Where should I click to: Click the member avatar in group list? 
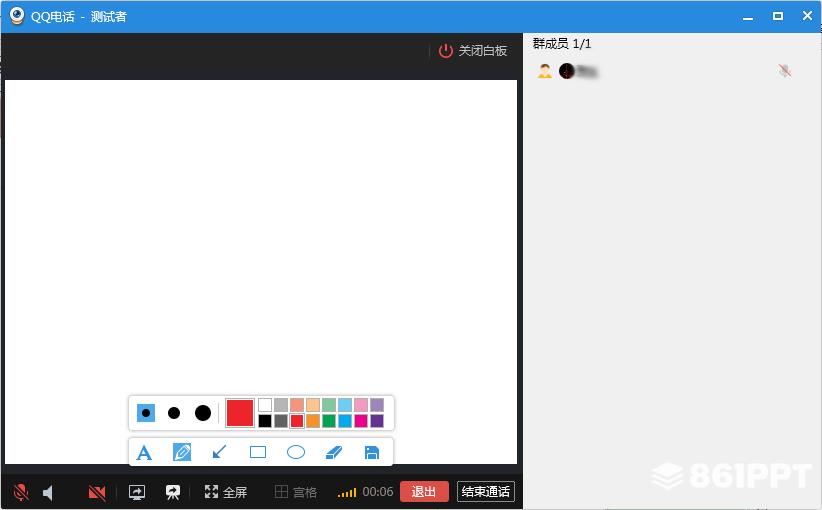coord(567,71)
